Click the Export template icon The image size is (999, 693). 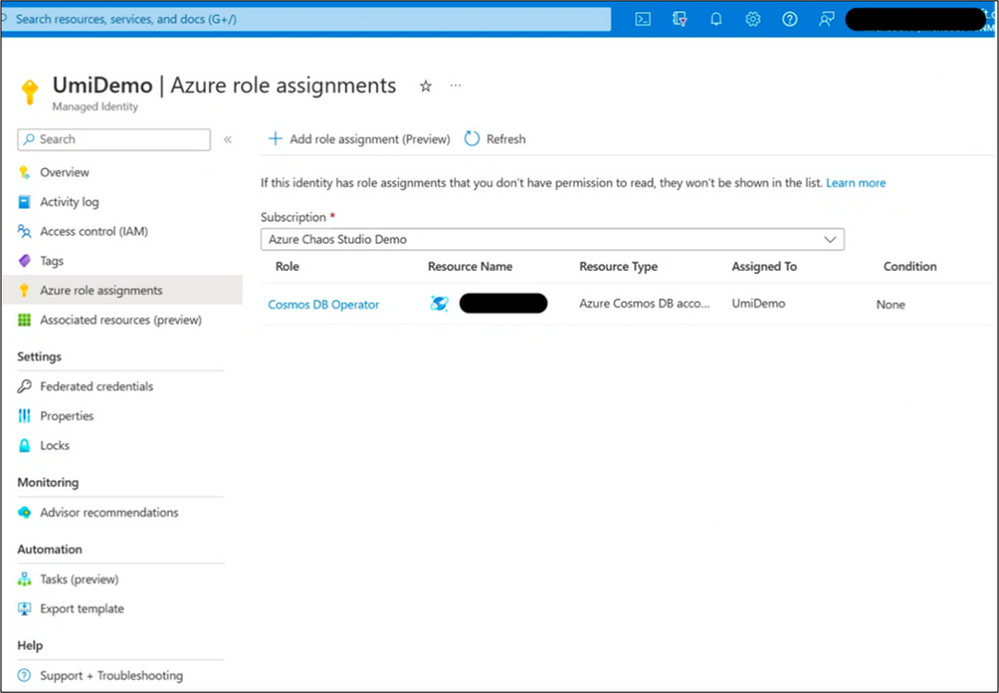click(x=24, y=608)
